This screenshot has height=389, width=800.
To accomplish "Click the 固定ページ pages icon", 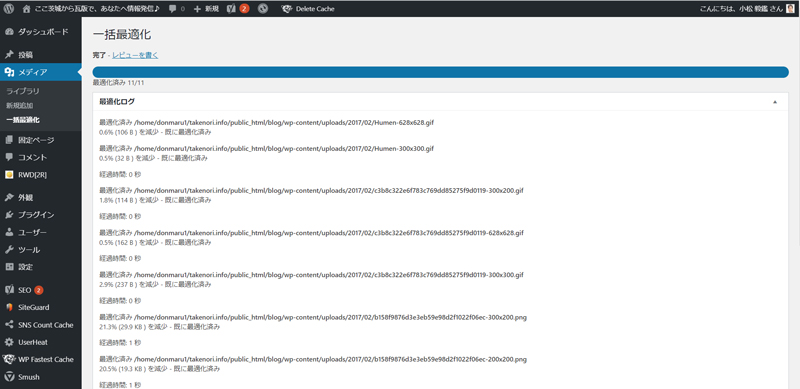I will coord(9,140).
